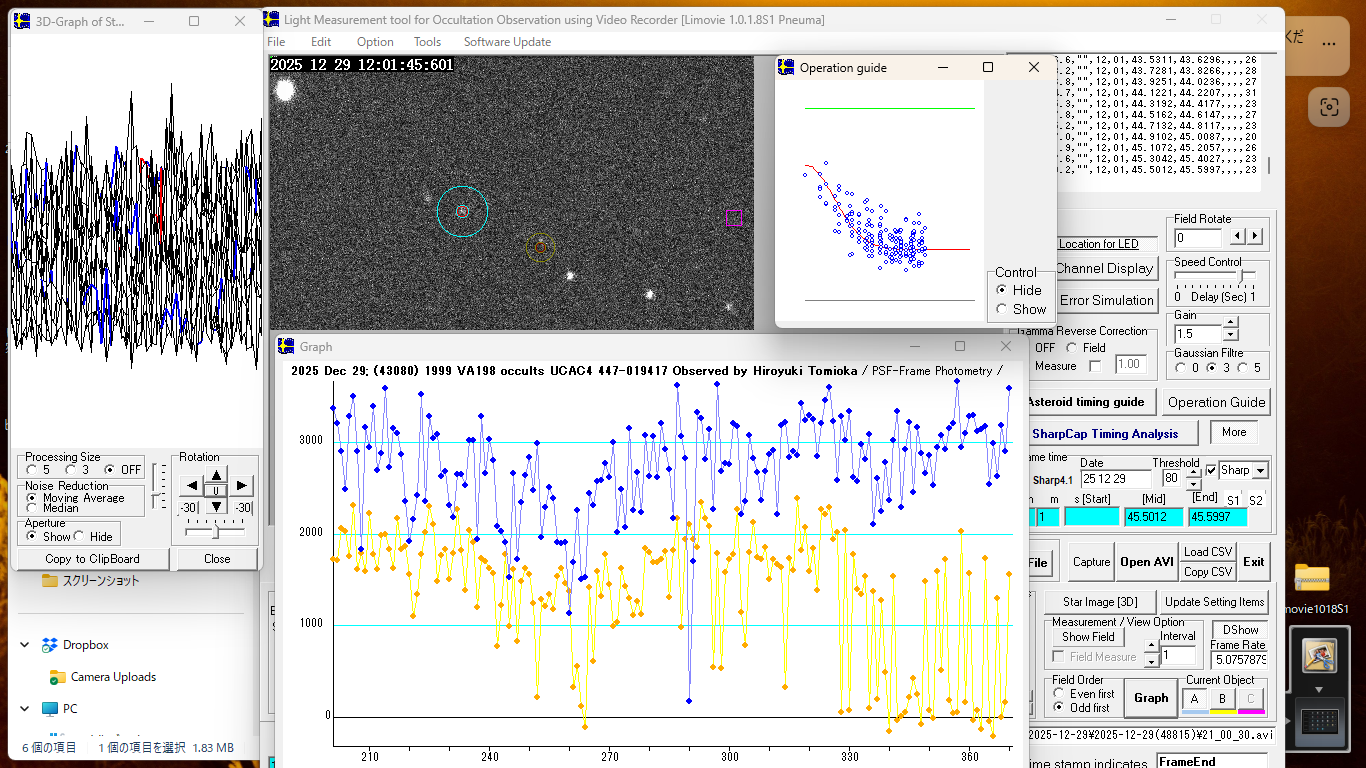This screenshot has width=1366, height=768.
Task: Select Median noise reduction option
Action: point(32,508)
